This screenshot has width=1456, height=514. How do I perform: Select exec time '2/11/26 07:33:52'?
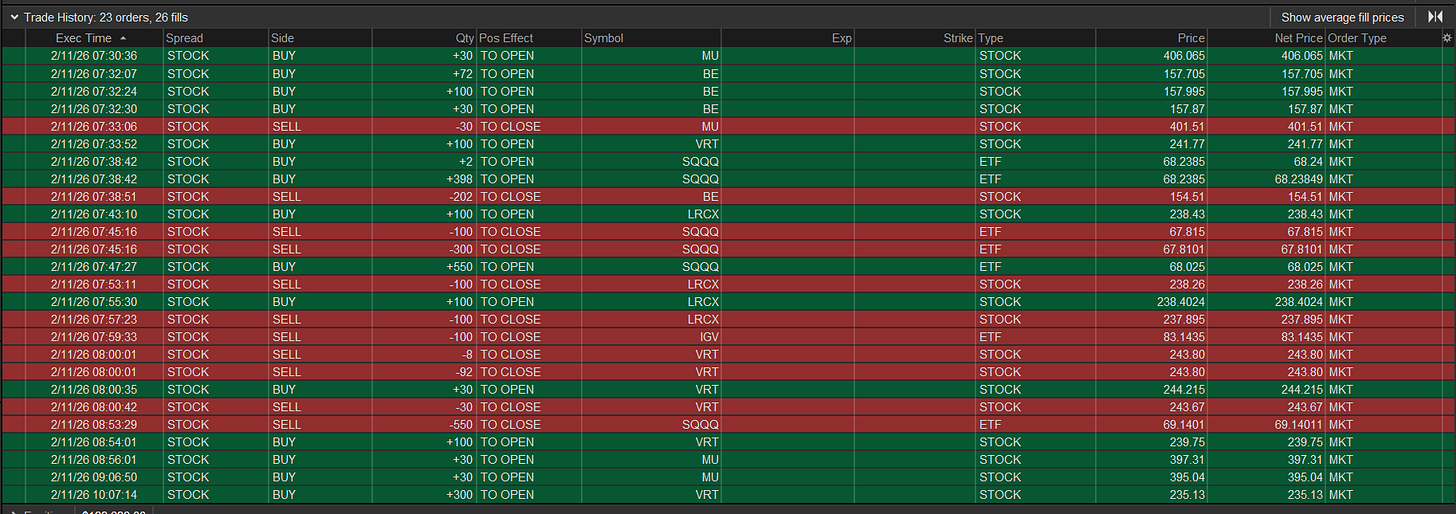[x=93, y=144]
